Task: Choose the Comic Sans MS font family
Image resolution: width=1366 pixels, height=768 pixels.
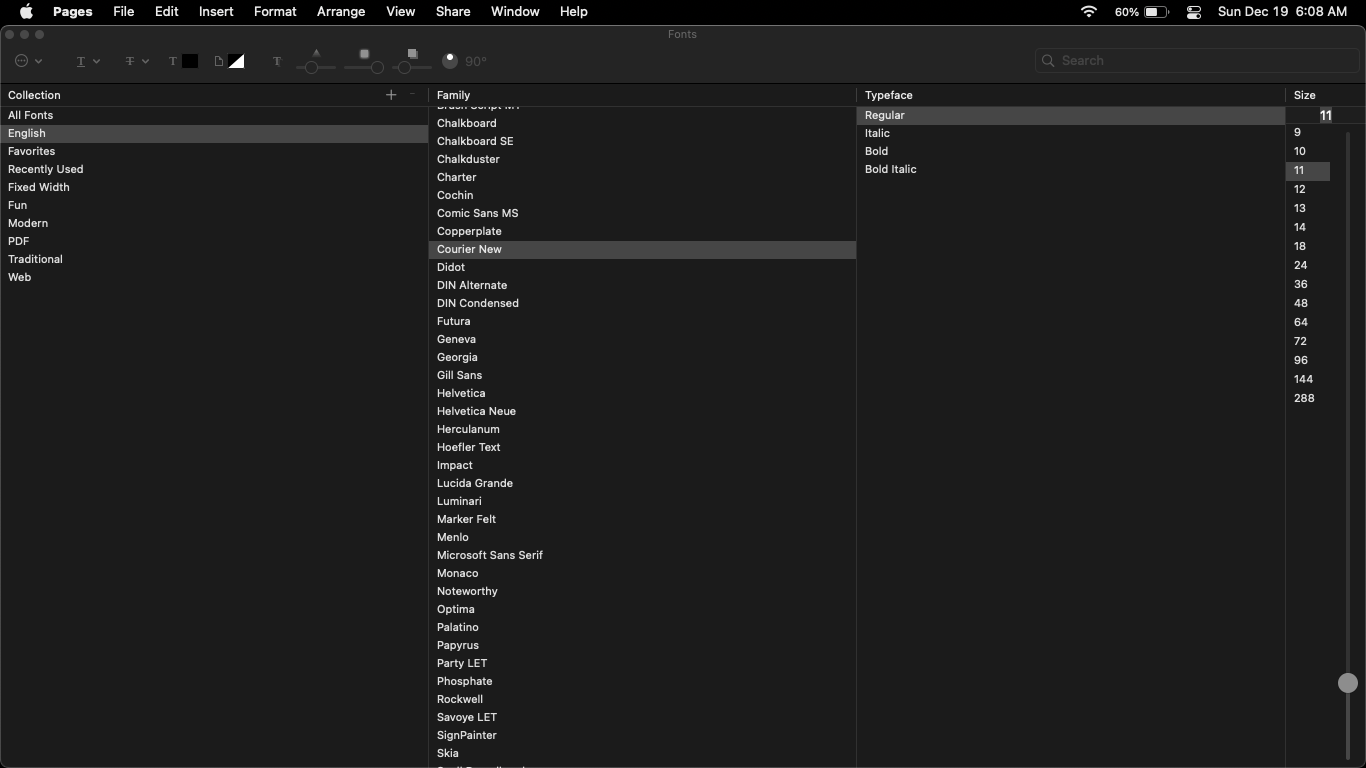Action: (x=642, y=213)
